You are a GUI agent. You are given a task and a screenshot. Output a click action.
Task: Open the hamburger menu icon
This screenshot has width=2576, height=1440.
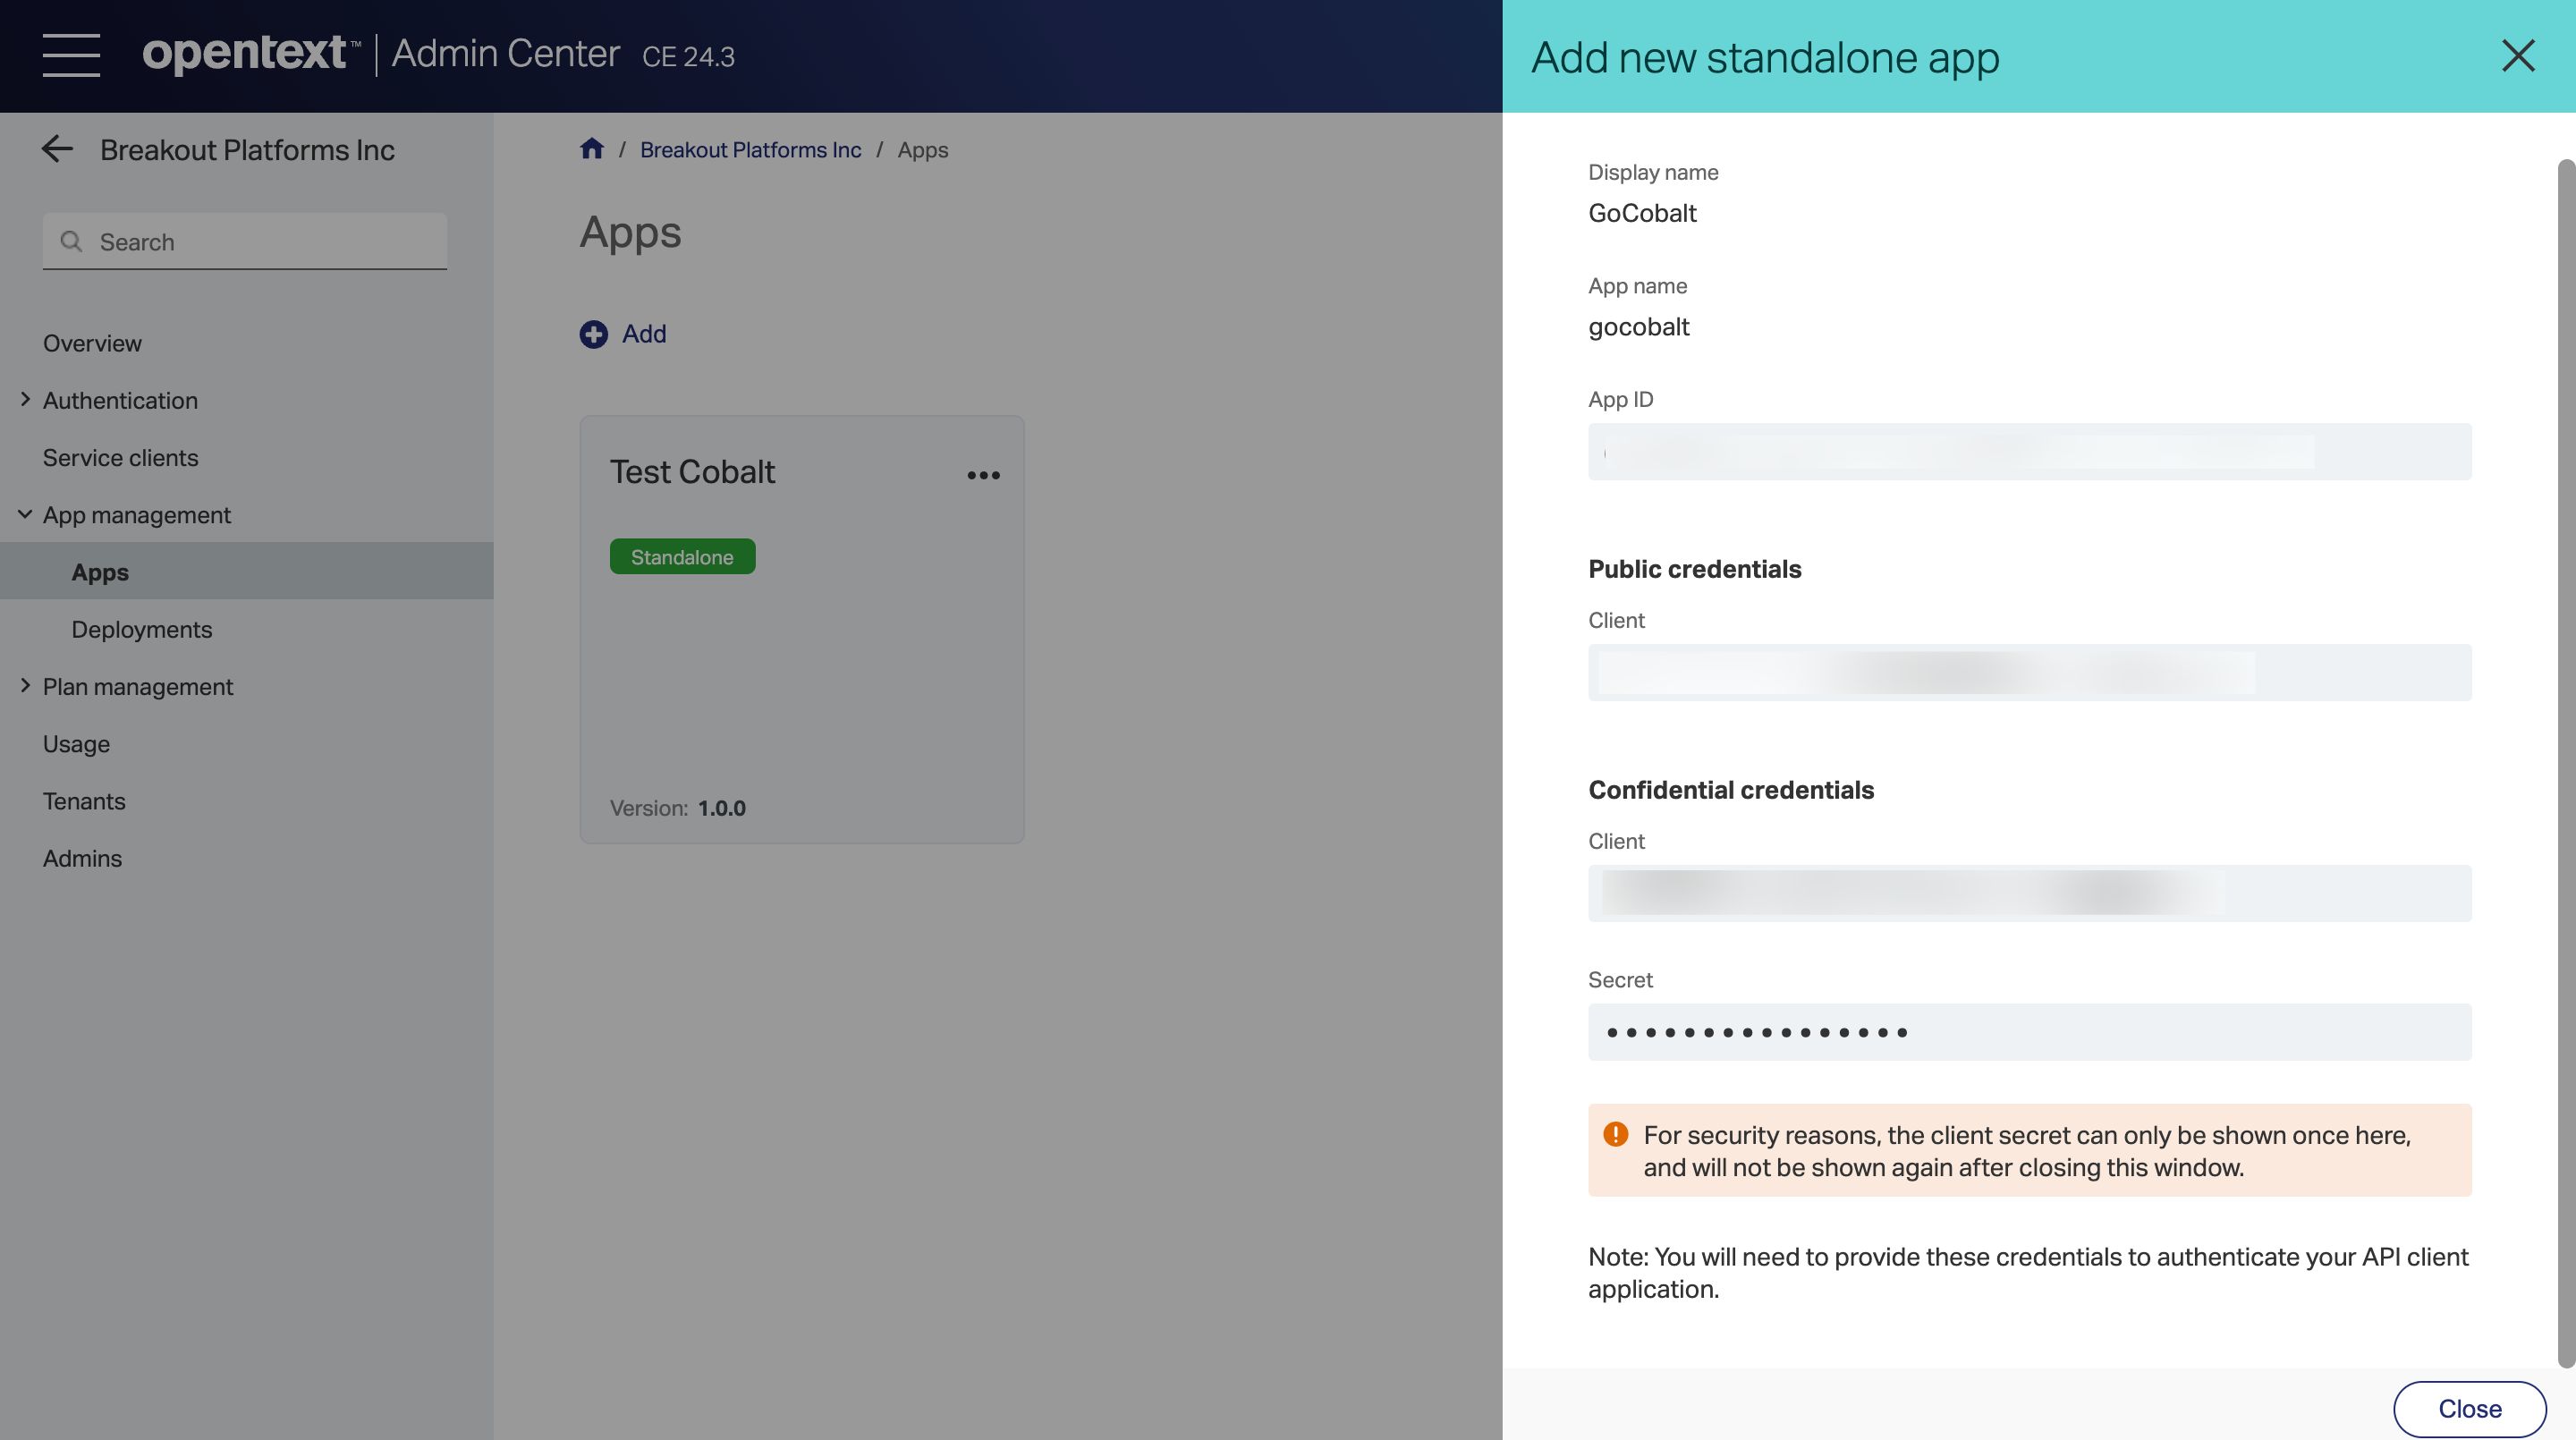71,55
